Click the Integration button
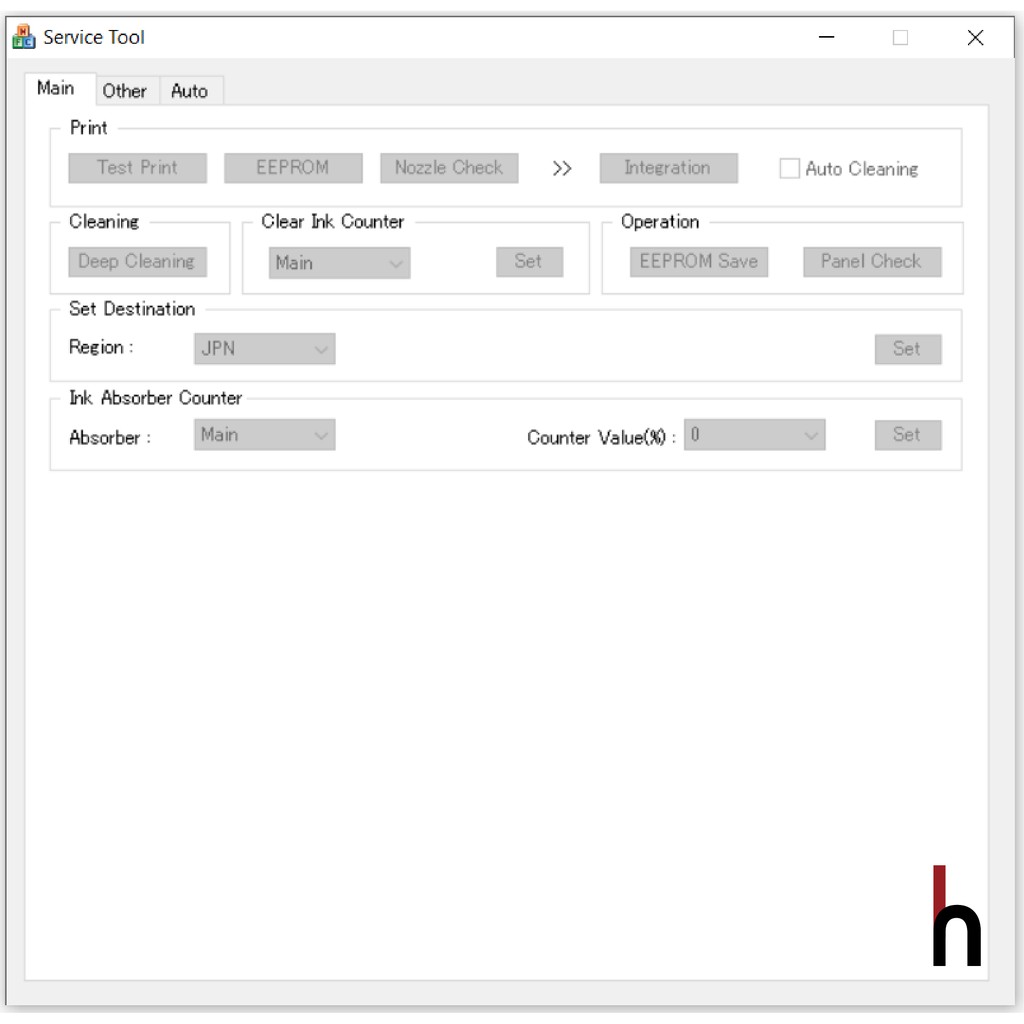Viewport: 1024px width, 1024px height. coord(668,168)
